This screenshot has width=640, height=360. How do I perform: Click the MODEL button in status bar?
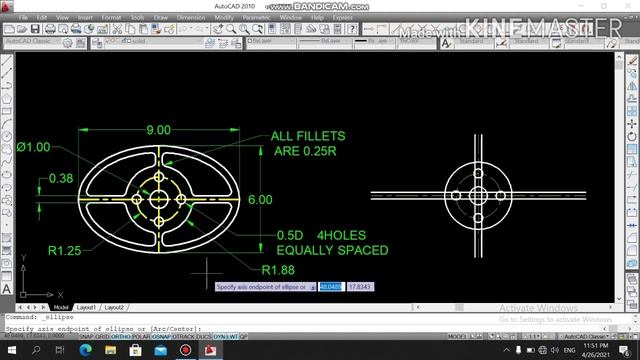457,337
